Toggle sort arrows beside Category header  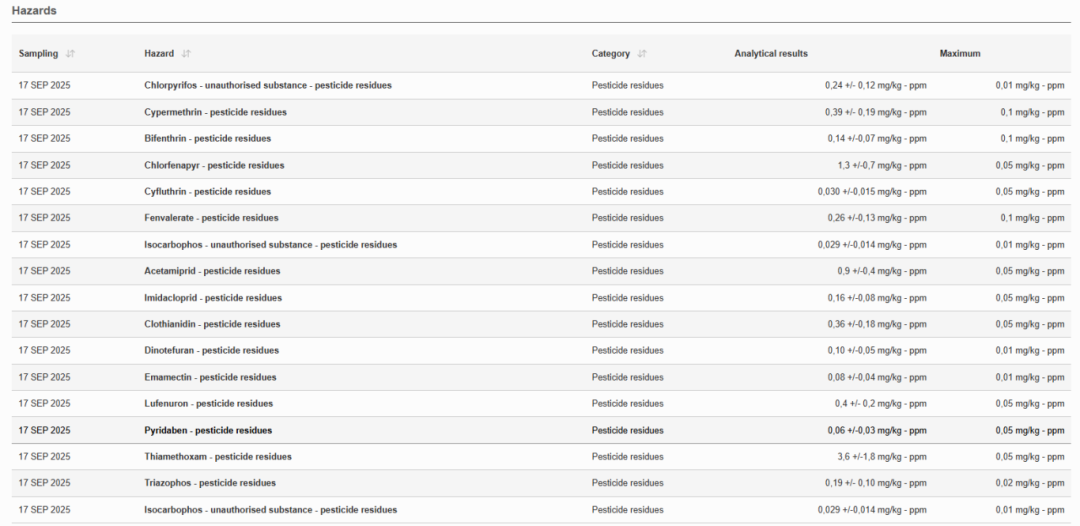[x=642, y=54]
